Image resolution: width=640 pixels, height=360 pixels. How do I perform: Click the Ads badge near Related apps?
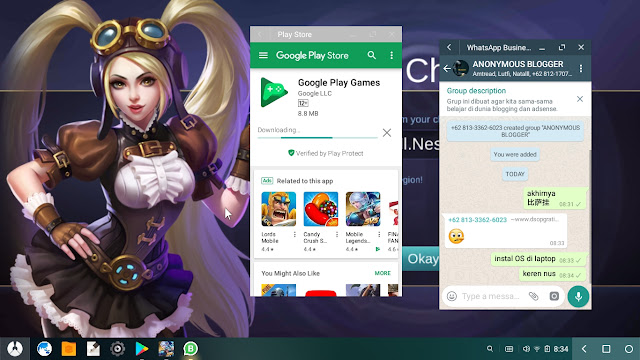[x=267, y=180]
